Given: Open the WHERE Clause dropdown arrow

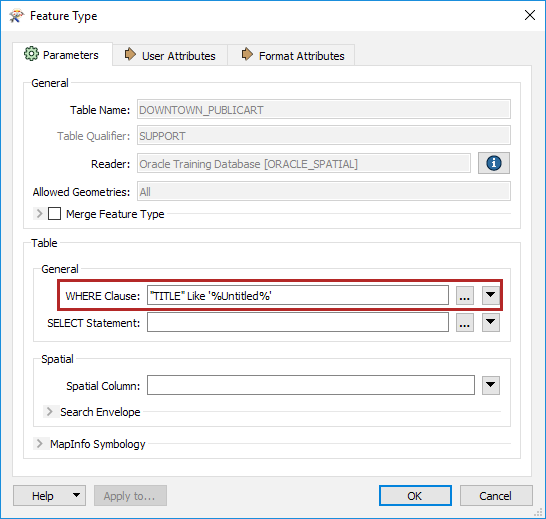Looking at the screenshot, I should [x=491, y=295].
